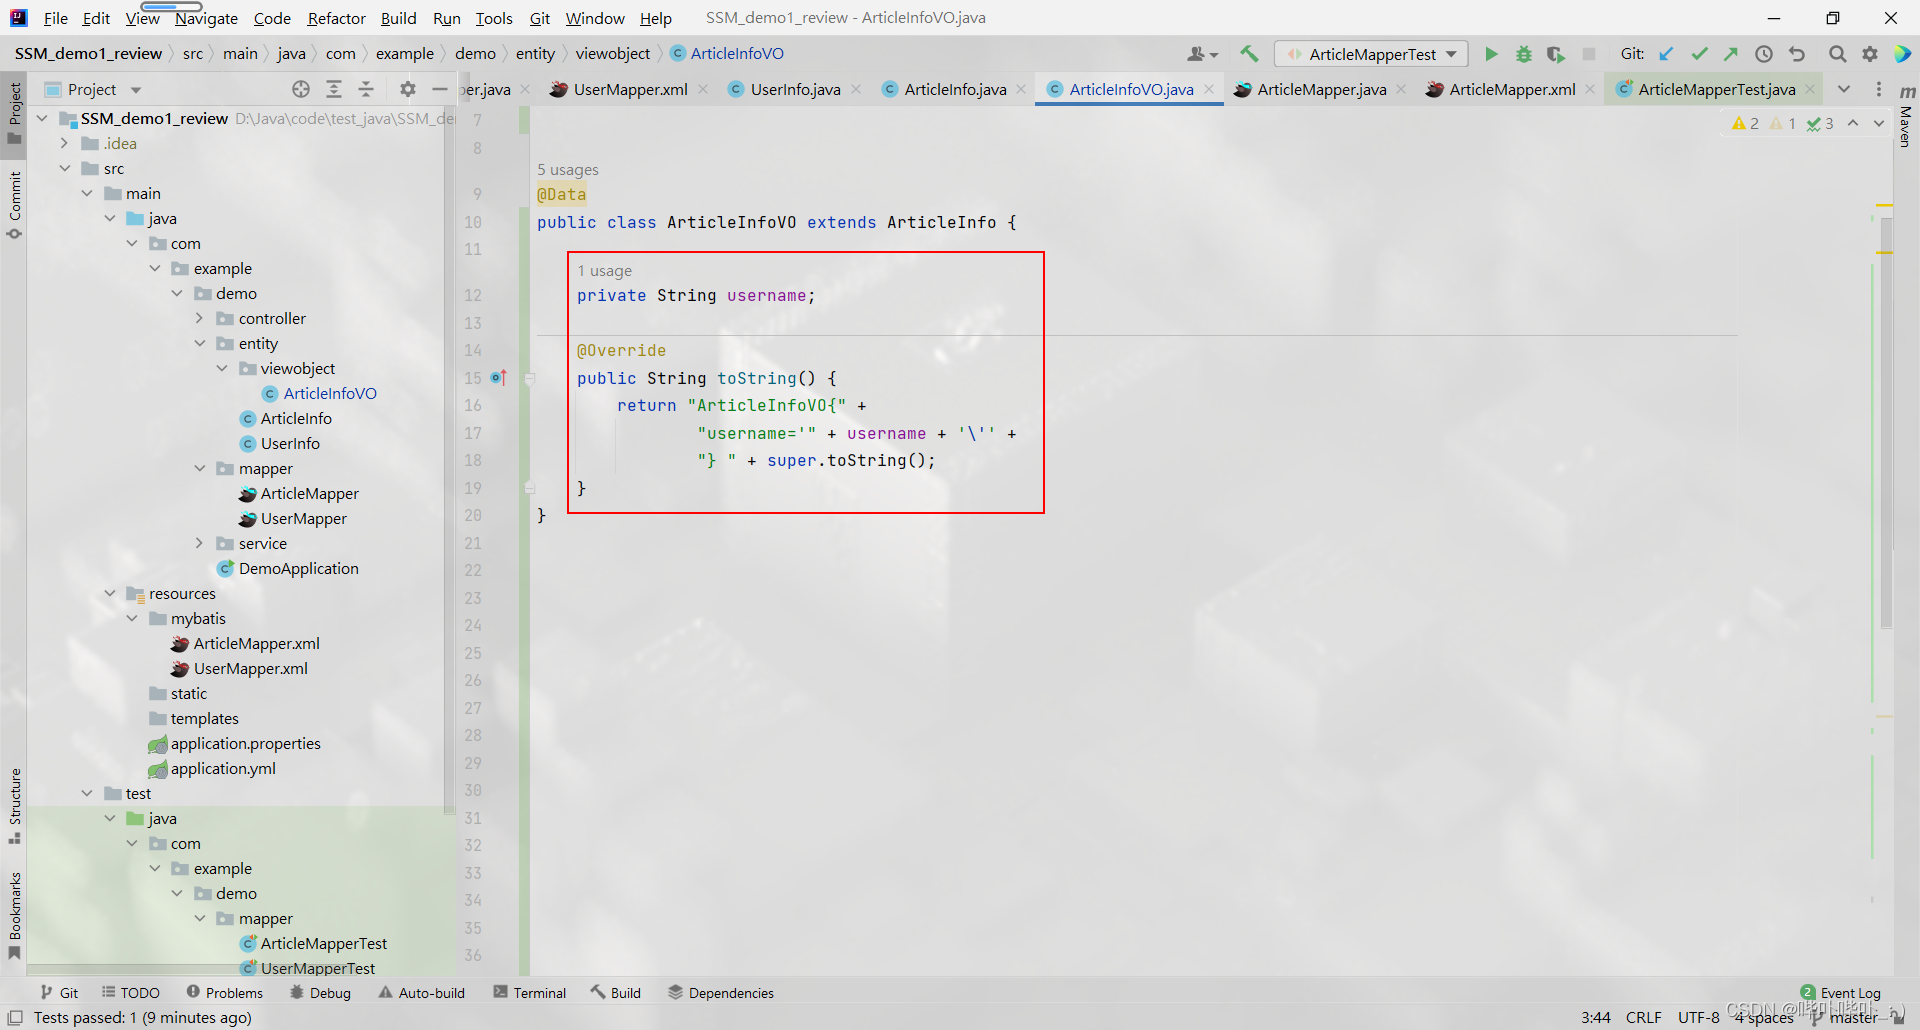This screenshot has height=1030, width=1920.
Task: Jump to previous highlighted error arrow
Action: [x=1853, y=123]
